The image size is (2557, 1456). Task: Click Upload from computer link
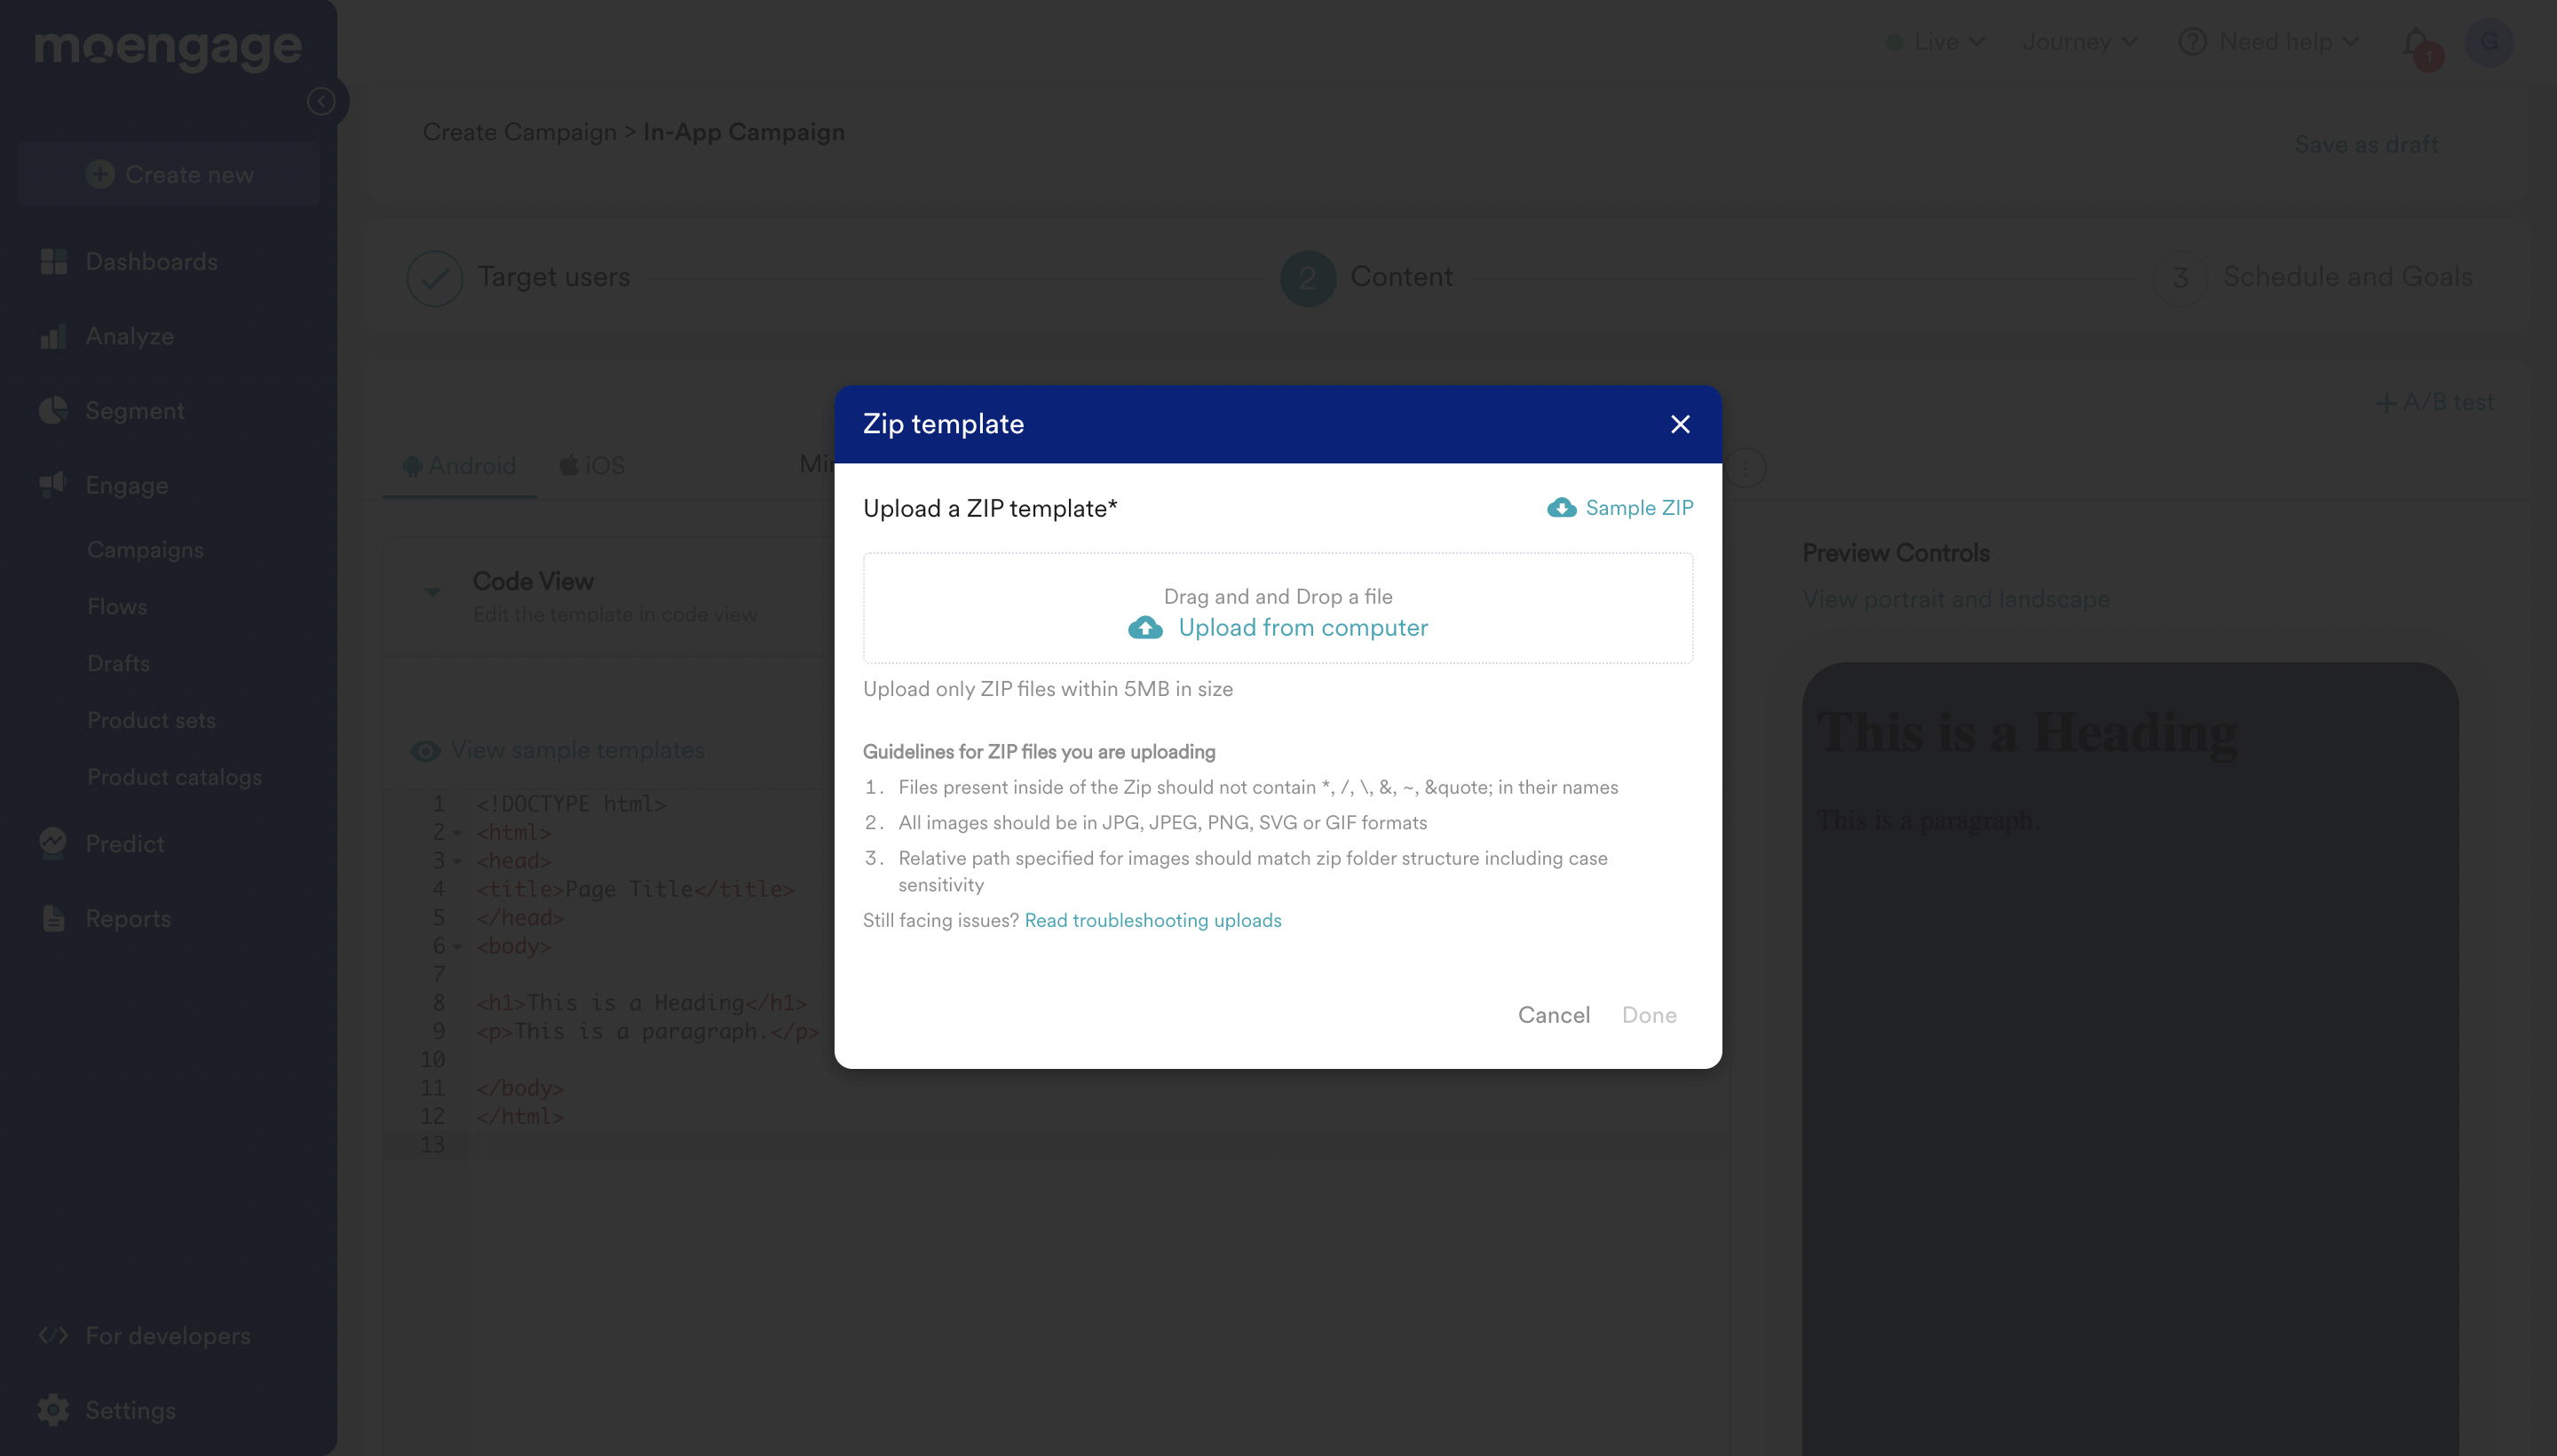pos(1302,628)
